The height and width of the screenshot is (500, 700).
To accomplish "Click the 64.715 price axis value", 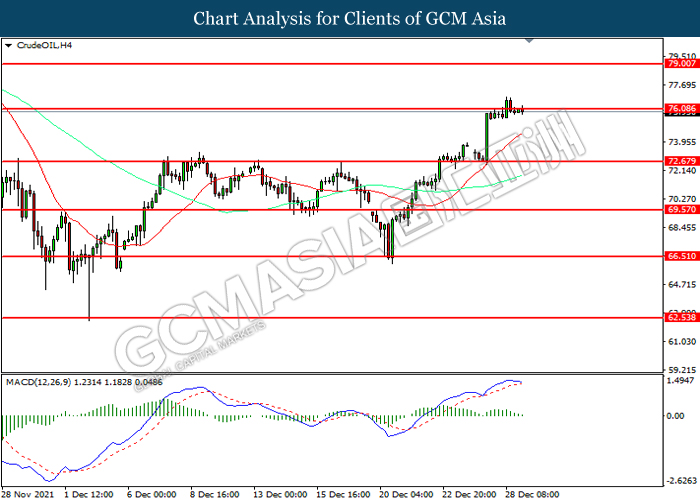I will coord(682,284).
